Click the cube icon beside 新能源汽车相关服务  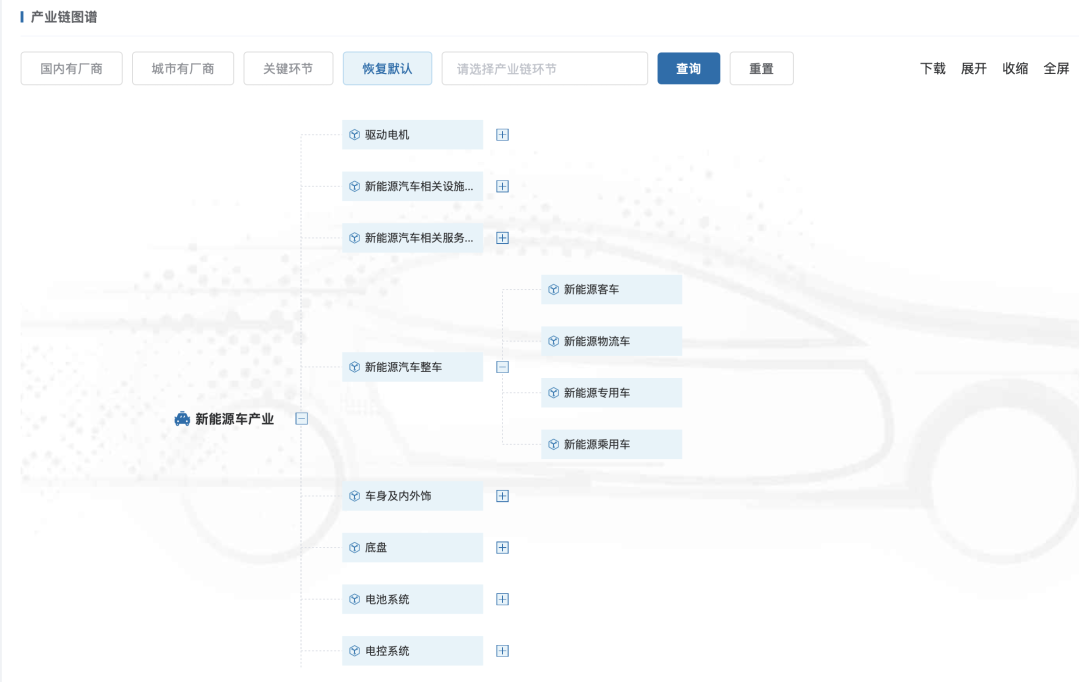click(354, 238)
